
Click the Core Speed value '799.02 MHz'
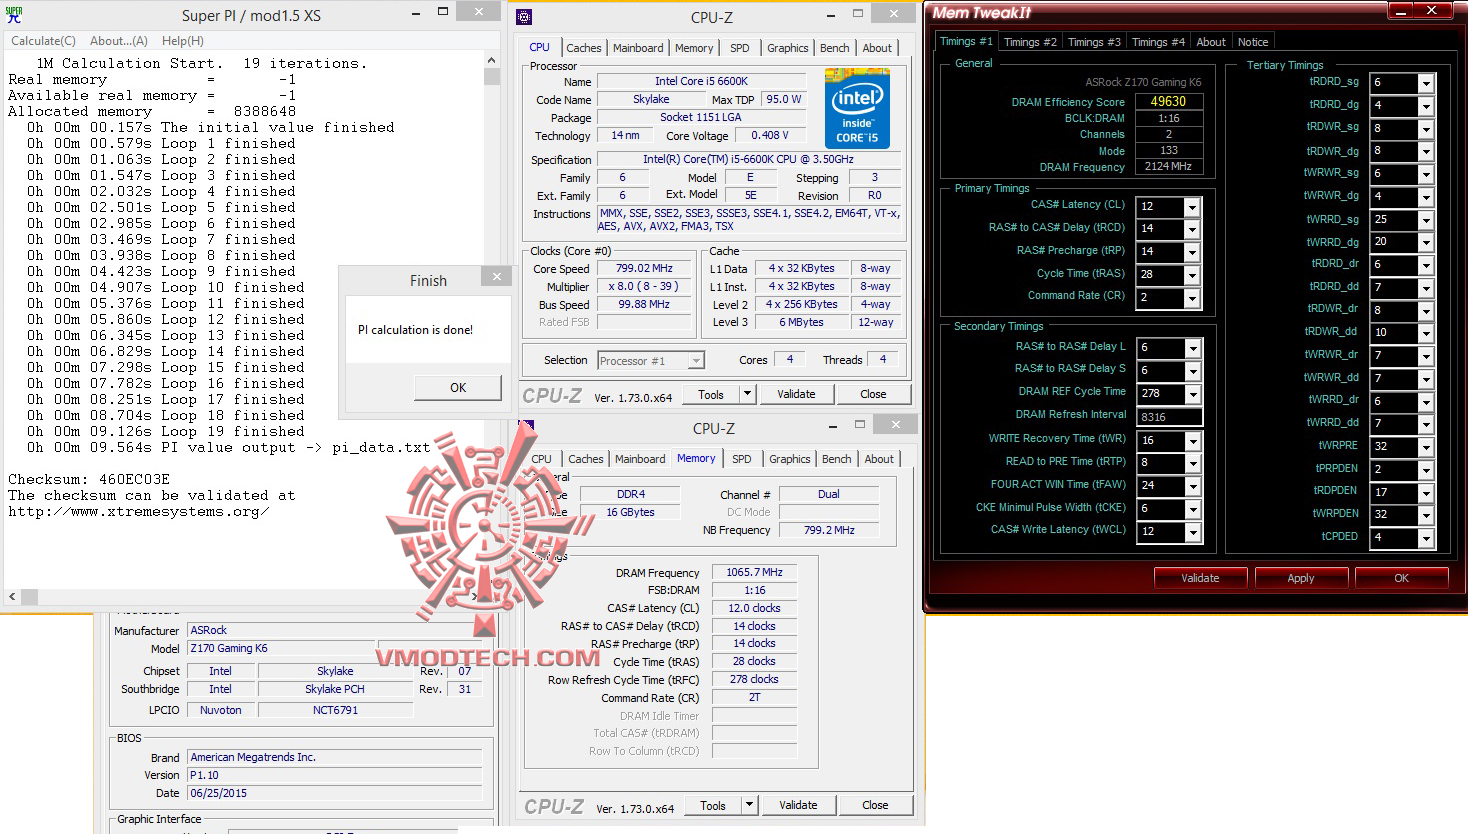point(644,269)
